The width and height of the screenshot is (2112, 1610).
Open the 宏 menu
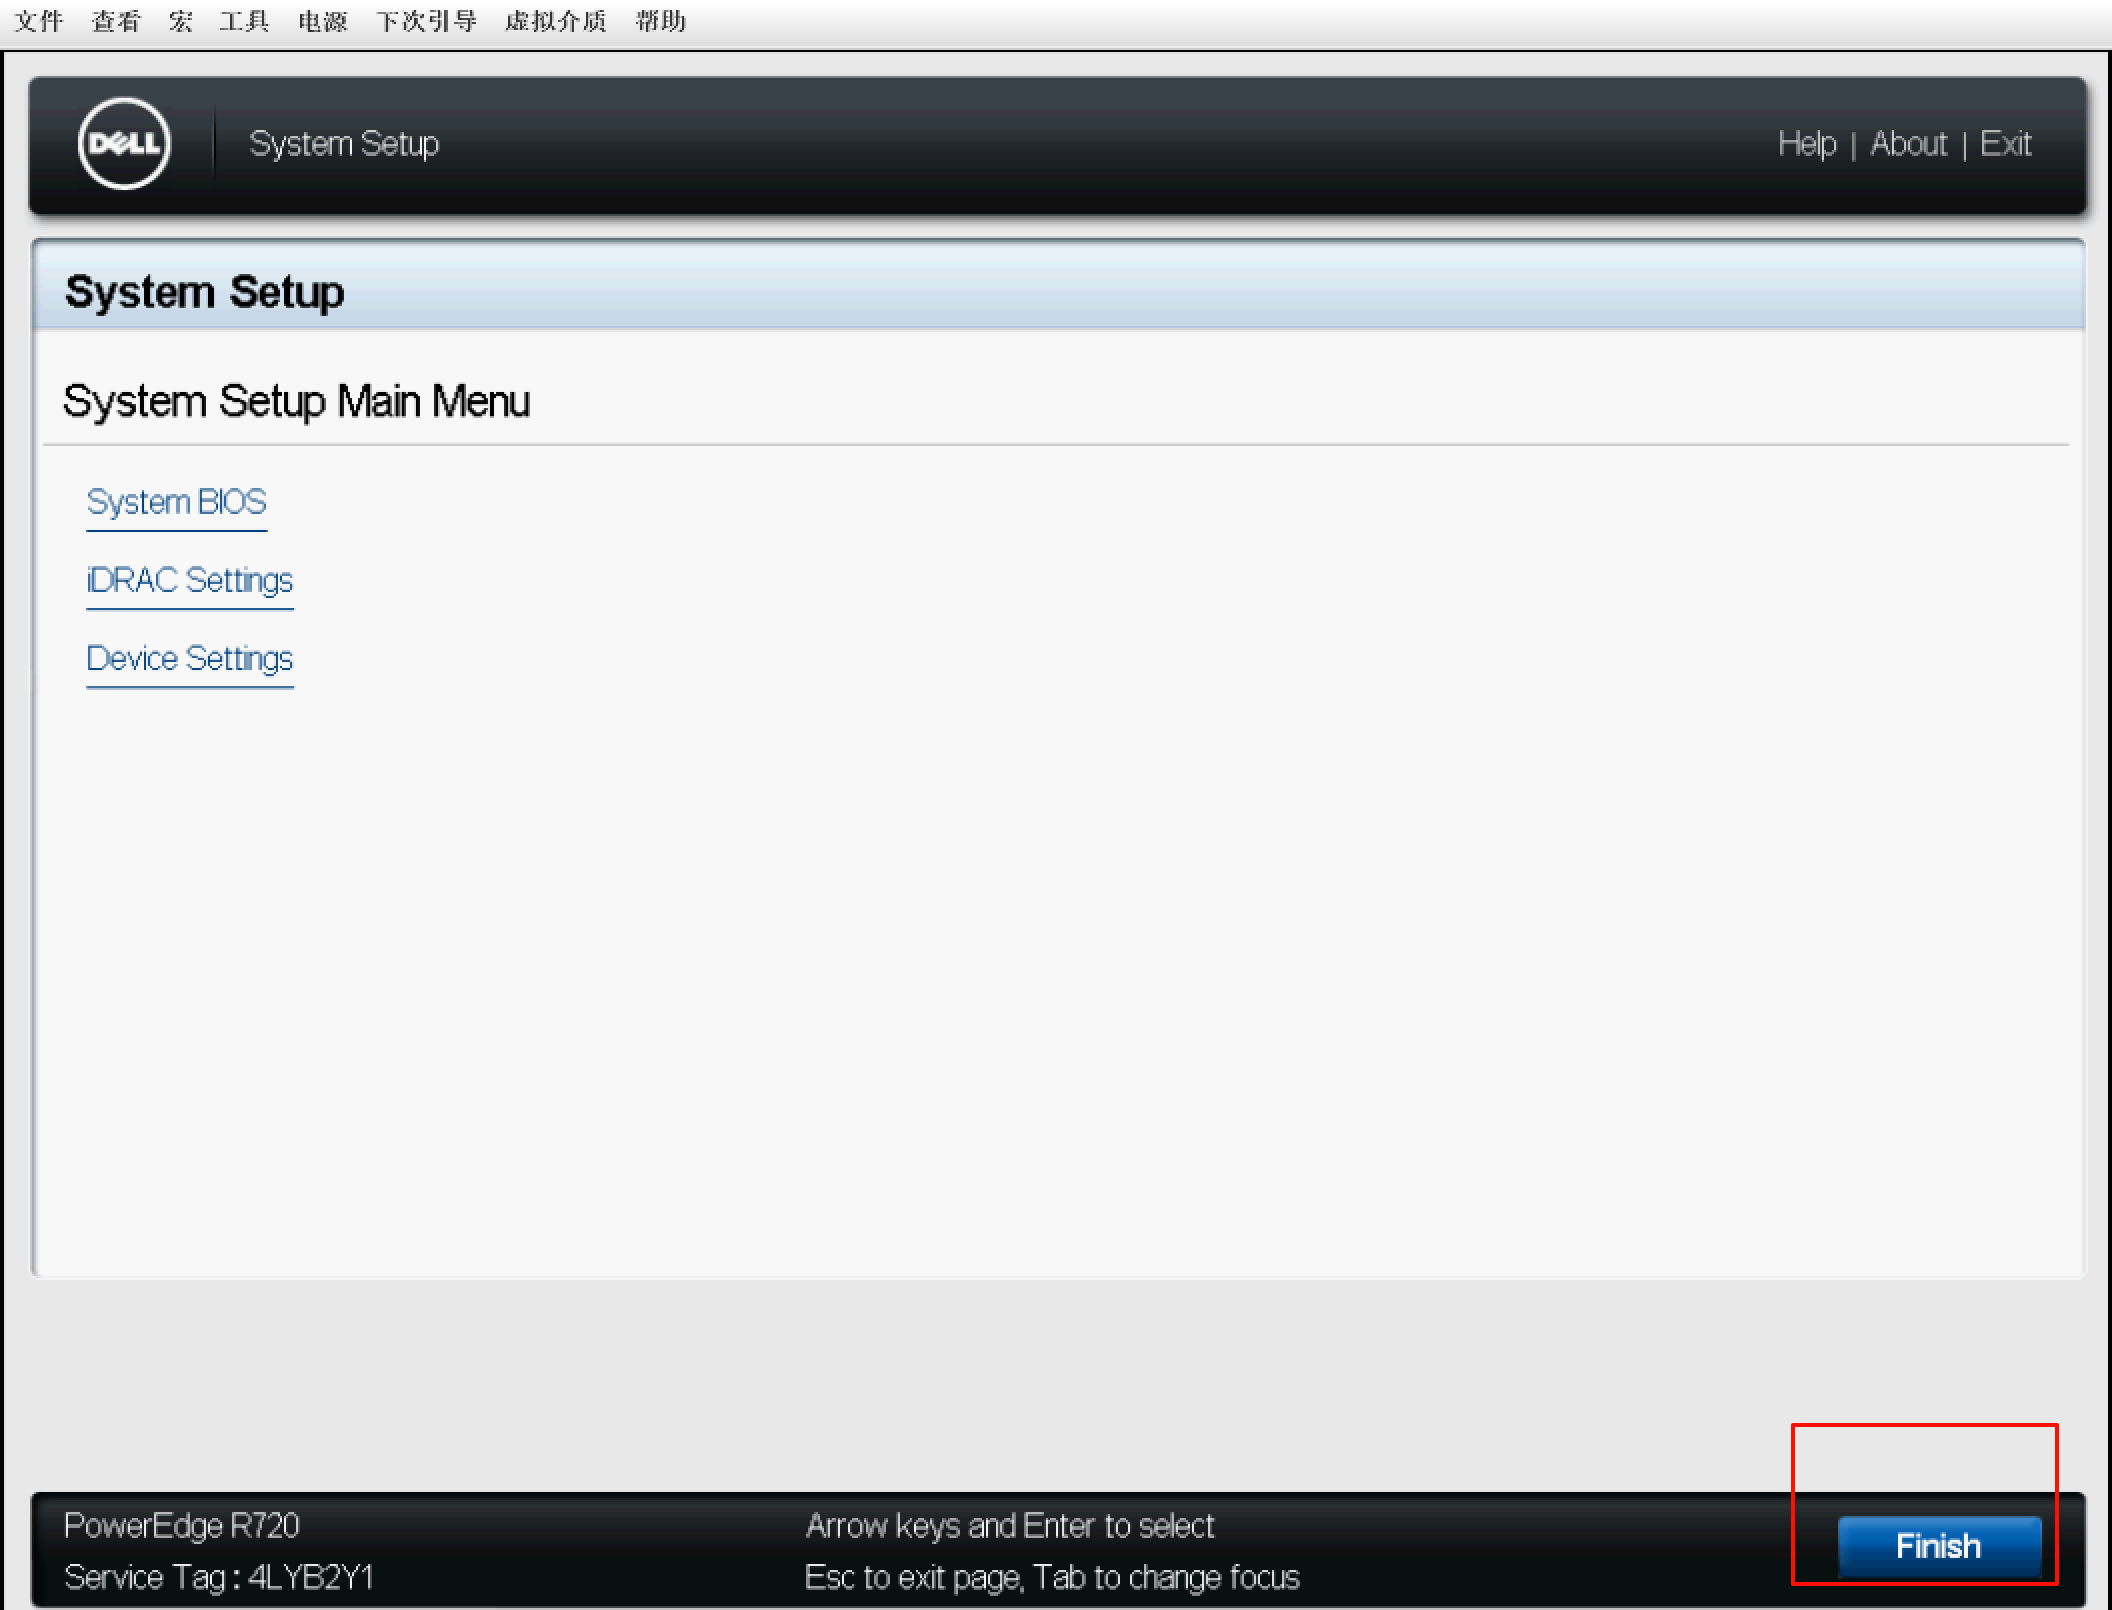click(x=180, y=20)
